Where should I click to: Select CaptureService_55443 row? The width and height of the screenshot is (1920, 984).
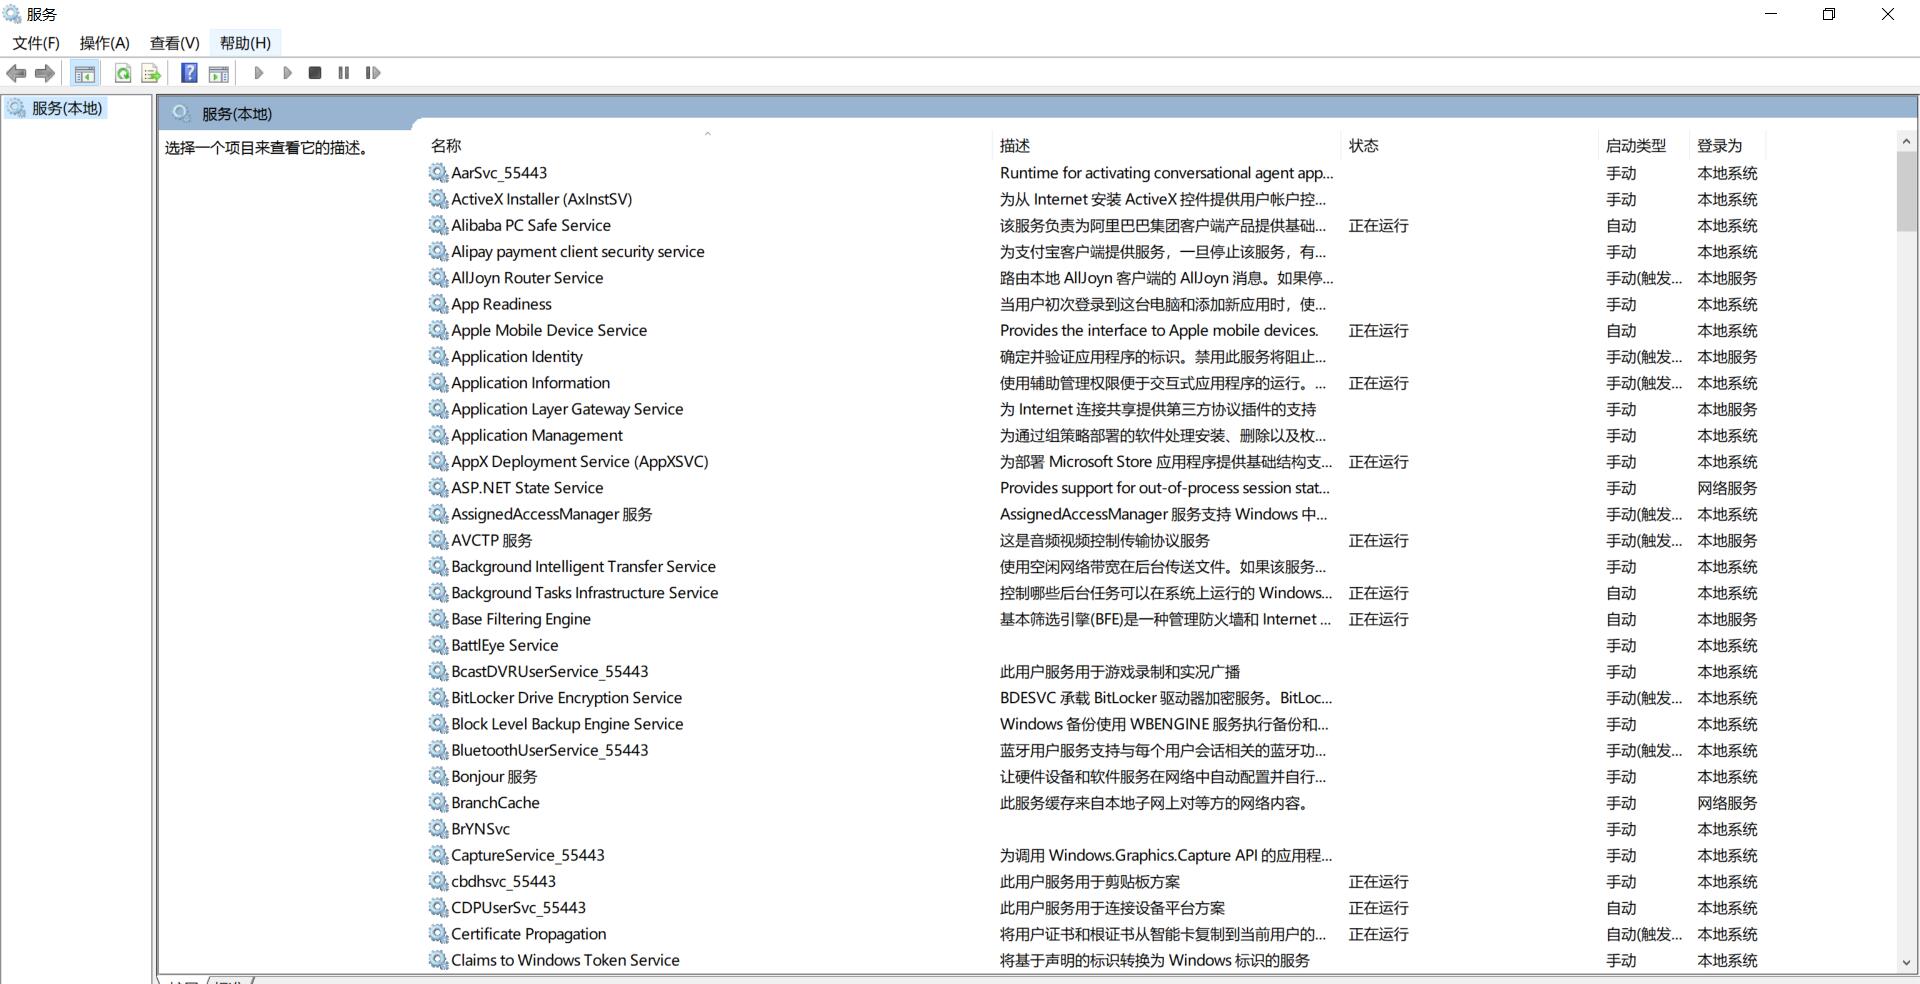coord(527,855)
